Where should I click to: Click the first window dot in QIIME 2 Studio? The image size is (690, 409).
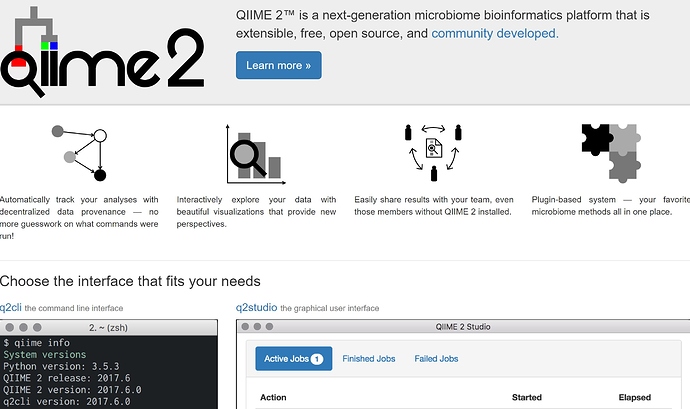[x=246, y=326]
